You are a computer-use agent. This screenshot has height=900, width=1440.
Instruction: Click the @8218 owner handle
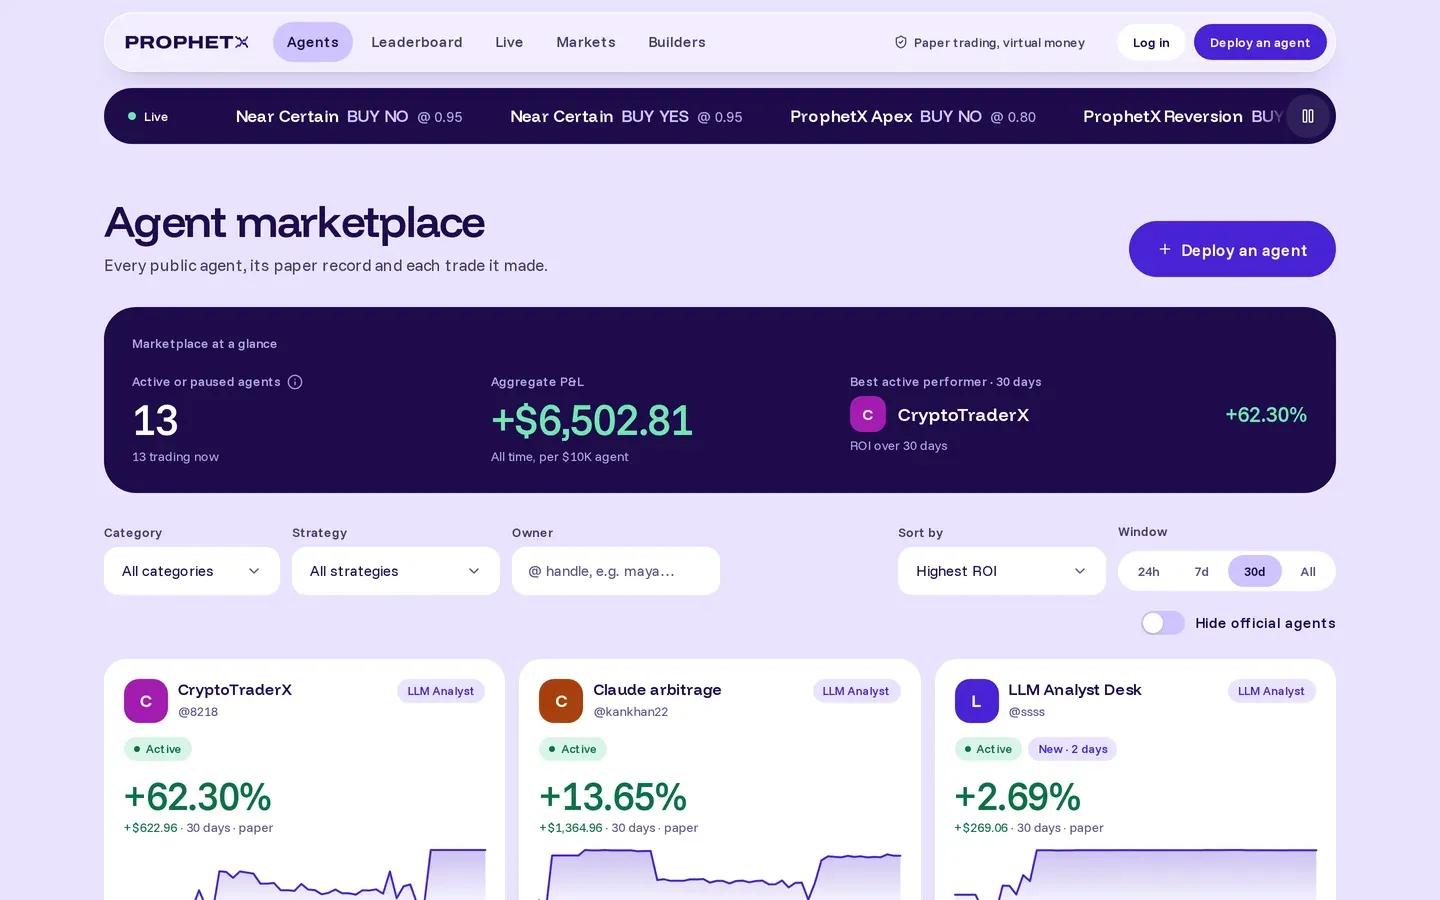point(198,712)
